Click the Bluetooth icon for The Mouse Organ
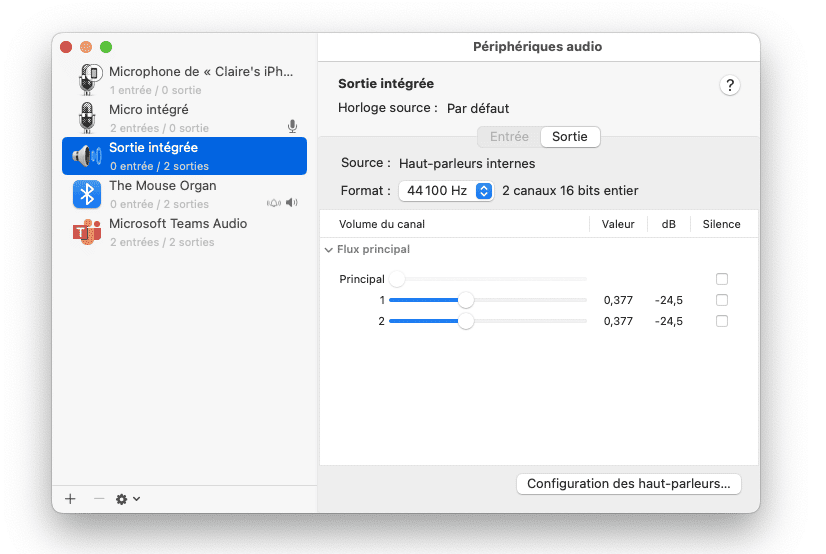 88,194
